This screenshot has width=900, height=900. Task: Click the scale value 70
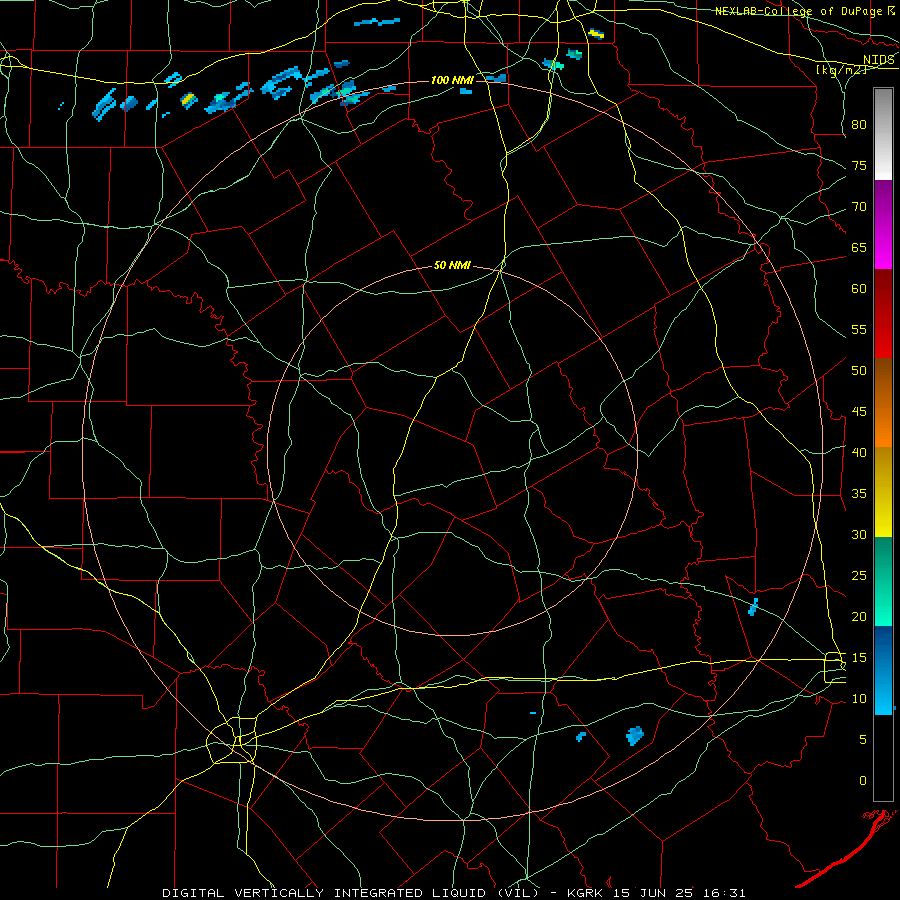pos(859,207)
